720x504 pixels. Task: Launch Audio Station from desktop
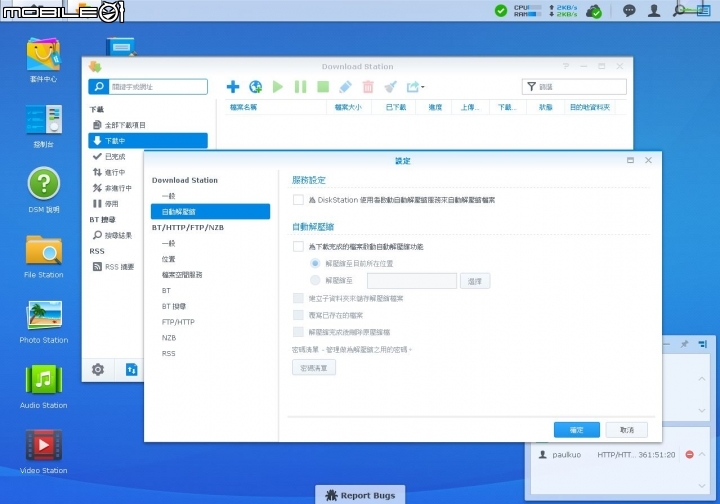pyautogui.click(x=44, y=380)
